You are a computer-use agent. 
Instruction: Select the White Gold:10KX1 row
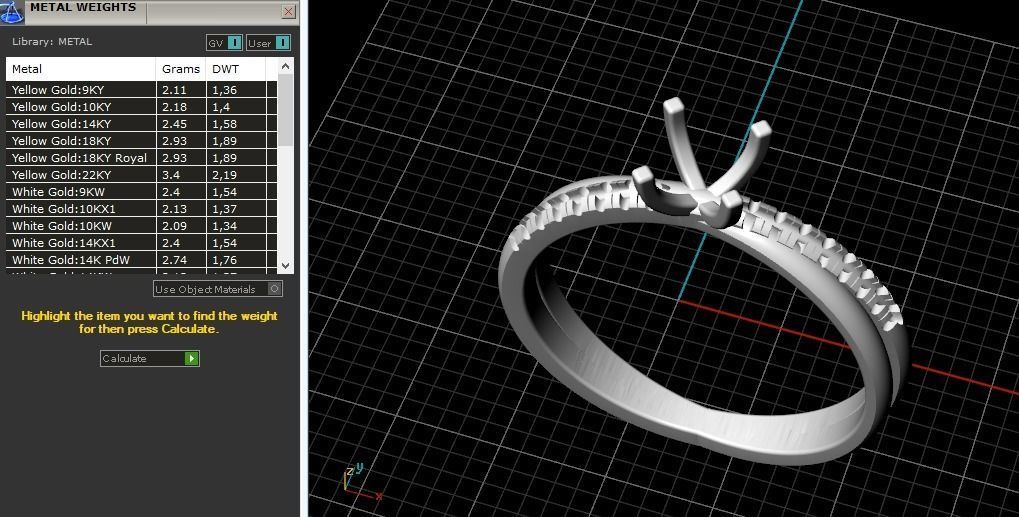click(142, 208)
